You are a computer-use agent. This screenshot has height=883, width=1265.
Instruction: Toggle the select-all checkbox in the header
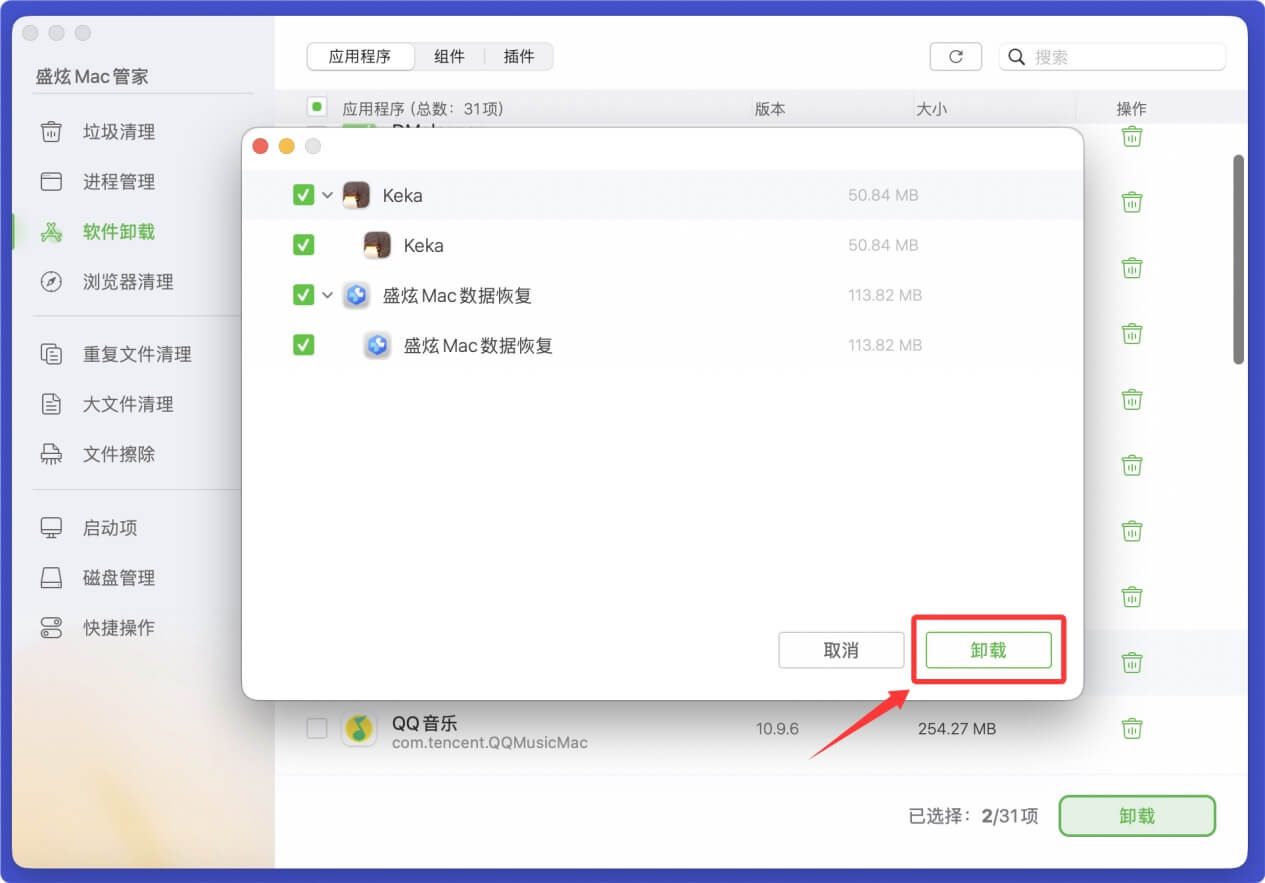[318, 106]
